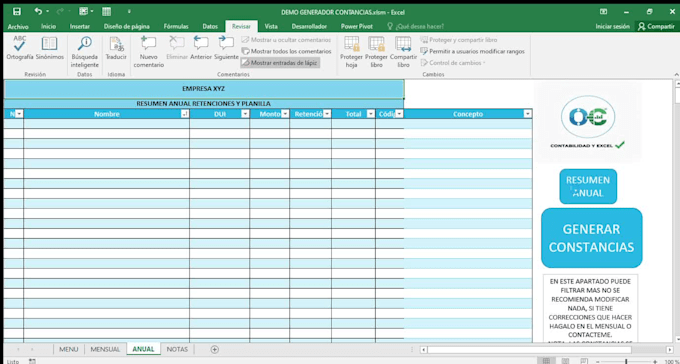Image resolution: width=680 pixels, height=364 pixels.
Task: Click Proteger hoja icon
Action: coord(351,52)
